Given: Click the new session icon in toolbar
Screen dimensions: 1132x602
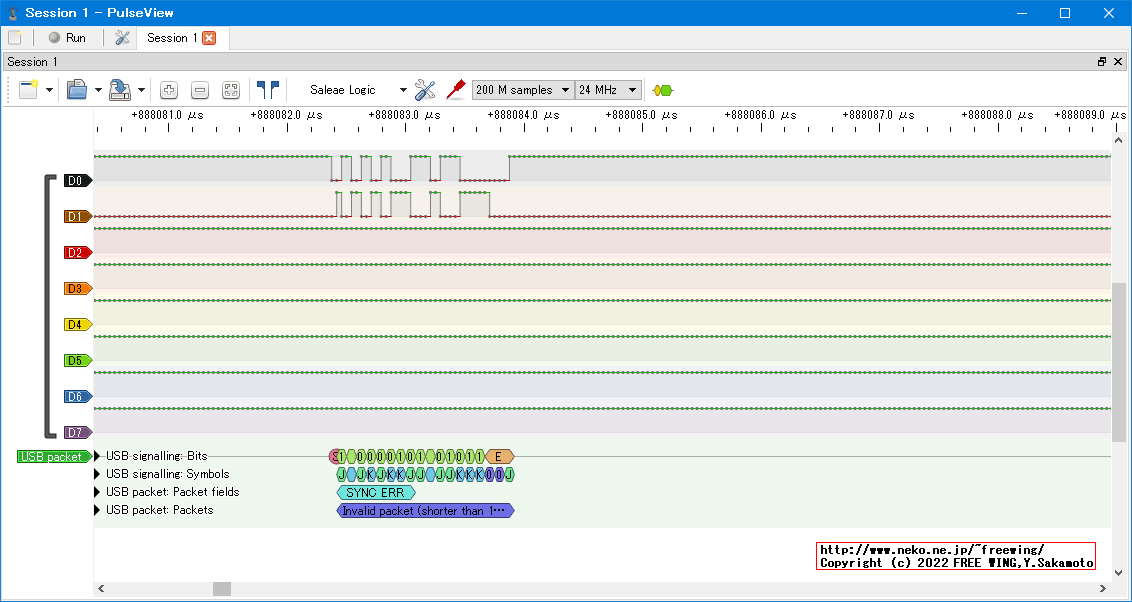Looking at the screenshot, I should click(28, 90).
